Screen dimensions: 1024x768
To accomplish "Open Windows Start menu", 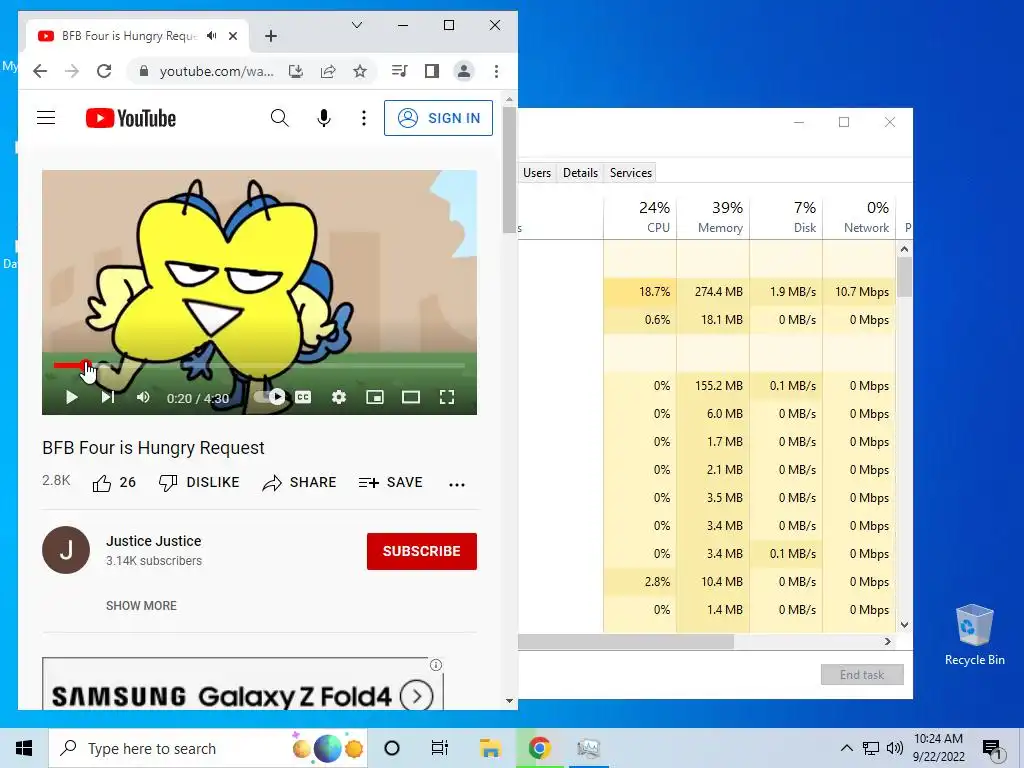I will [24, 748].
